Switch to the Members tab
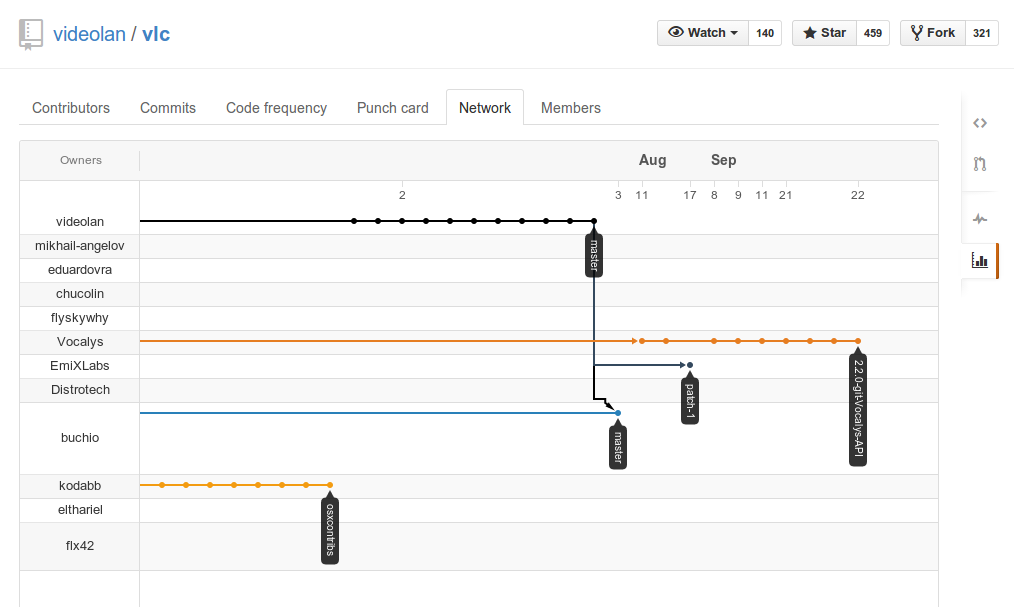 coord(571,108)
